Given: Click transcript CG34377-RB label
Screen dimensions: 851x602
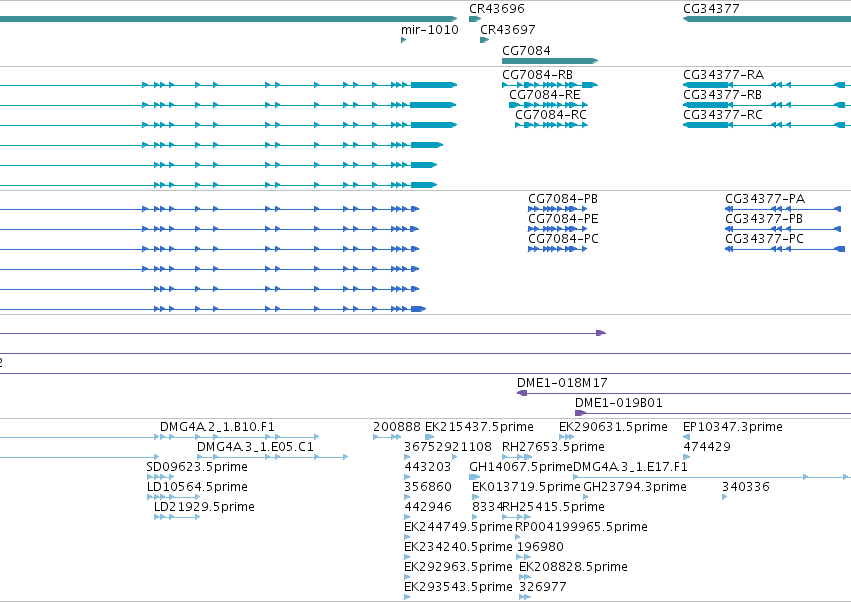Looking at the screenshot, I should (x=722, y=95).
